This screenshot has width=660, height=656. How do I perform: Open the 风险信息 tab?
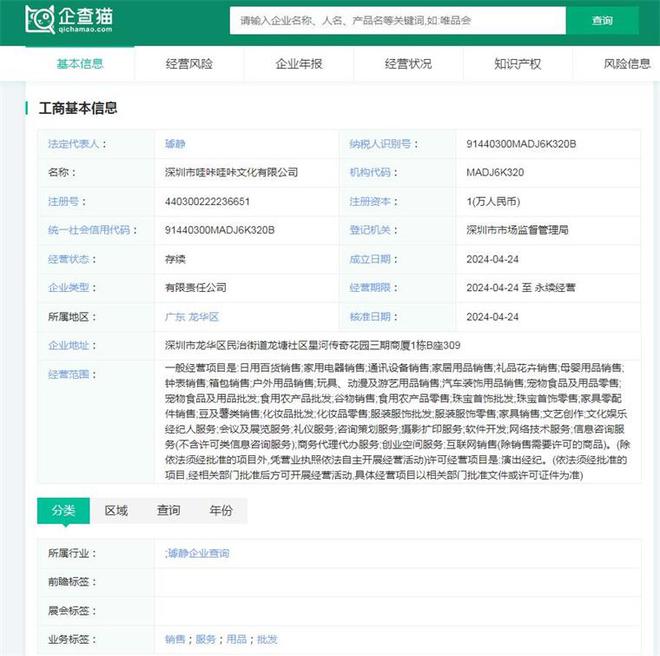pyautogui.click(x=627, y=64)
